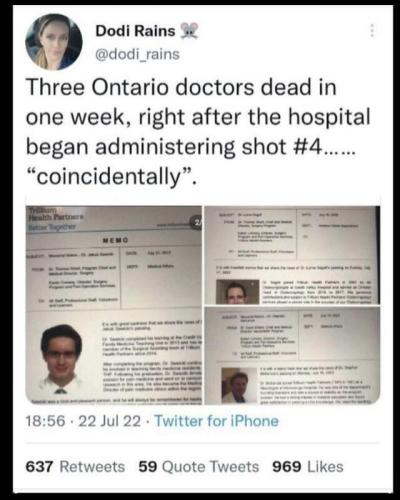
Task: Open the top-right memo photo
Action: point(292,255)
